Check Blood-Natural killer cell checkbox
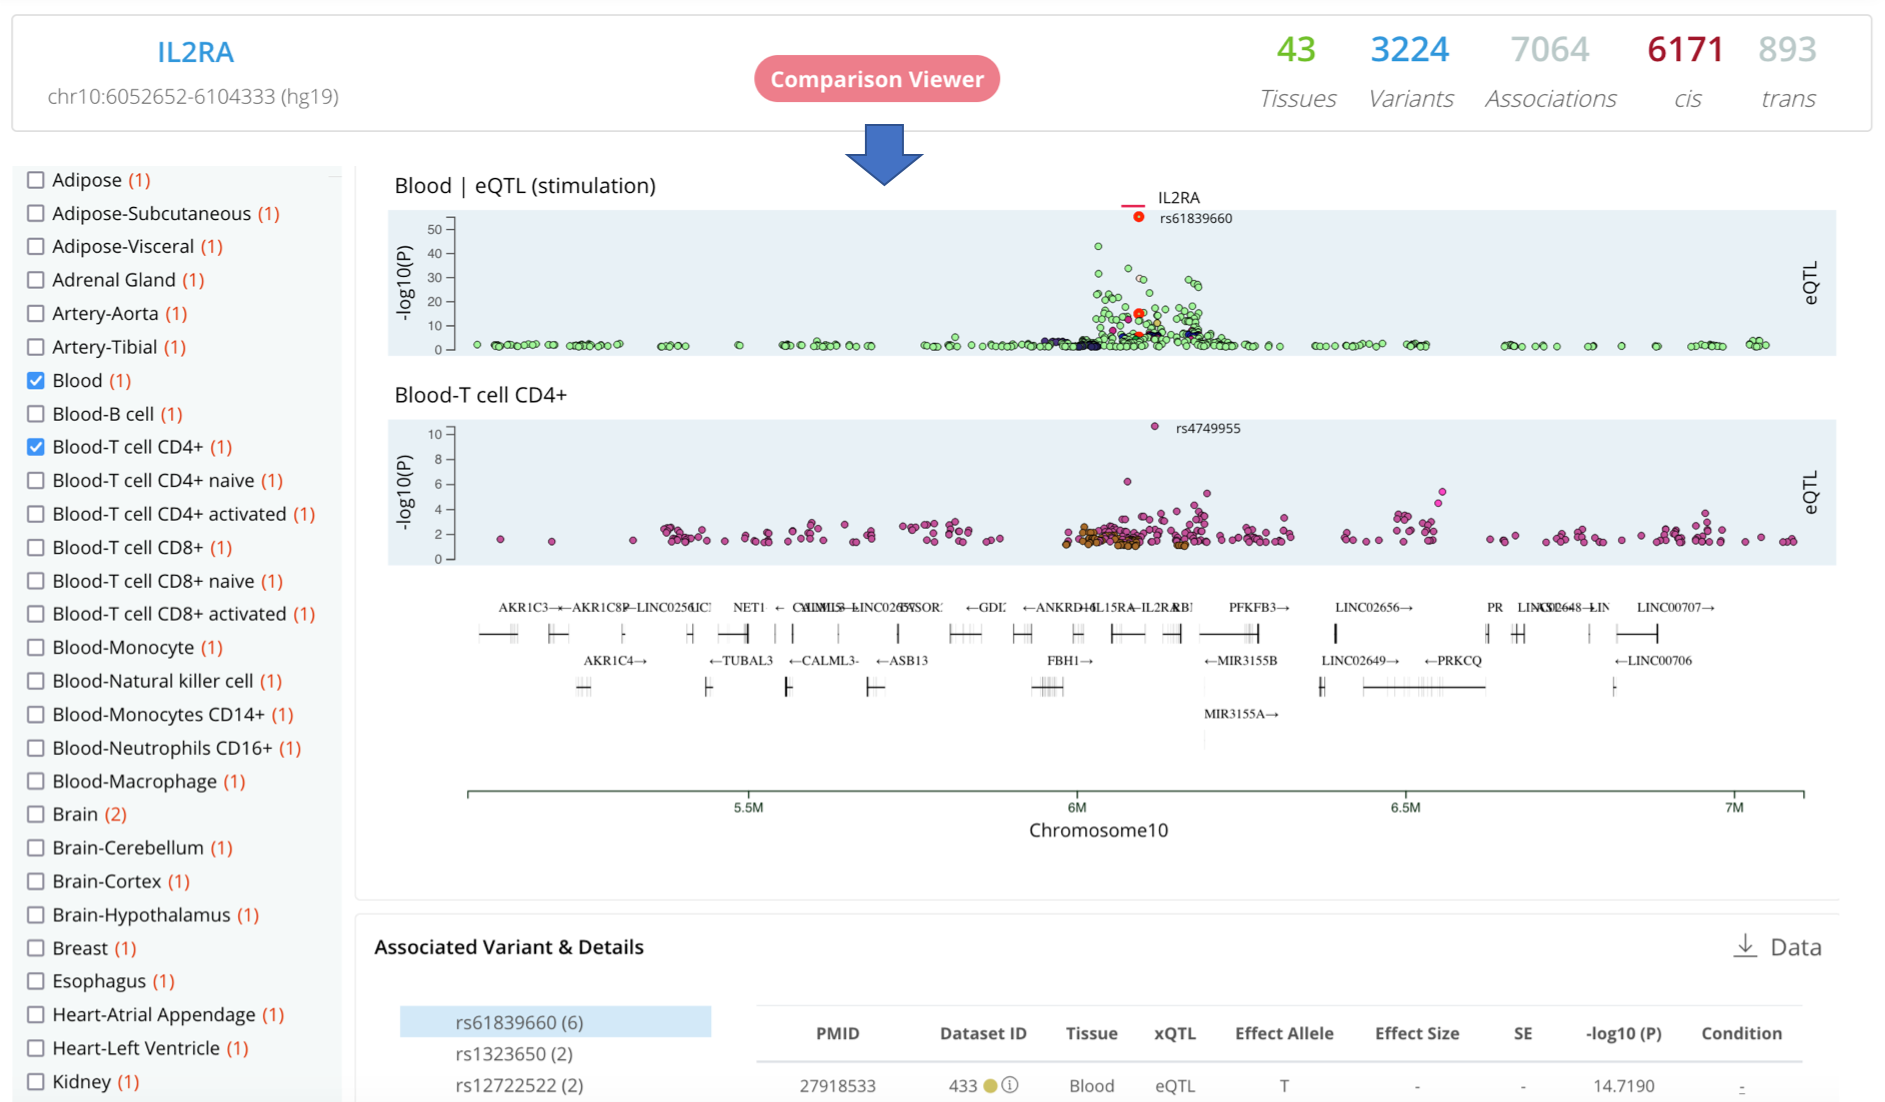Viewport: 1885px width, 1102px height. [36, 681]
